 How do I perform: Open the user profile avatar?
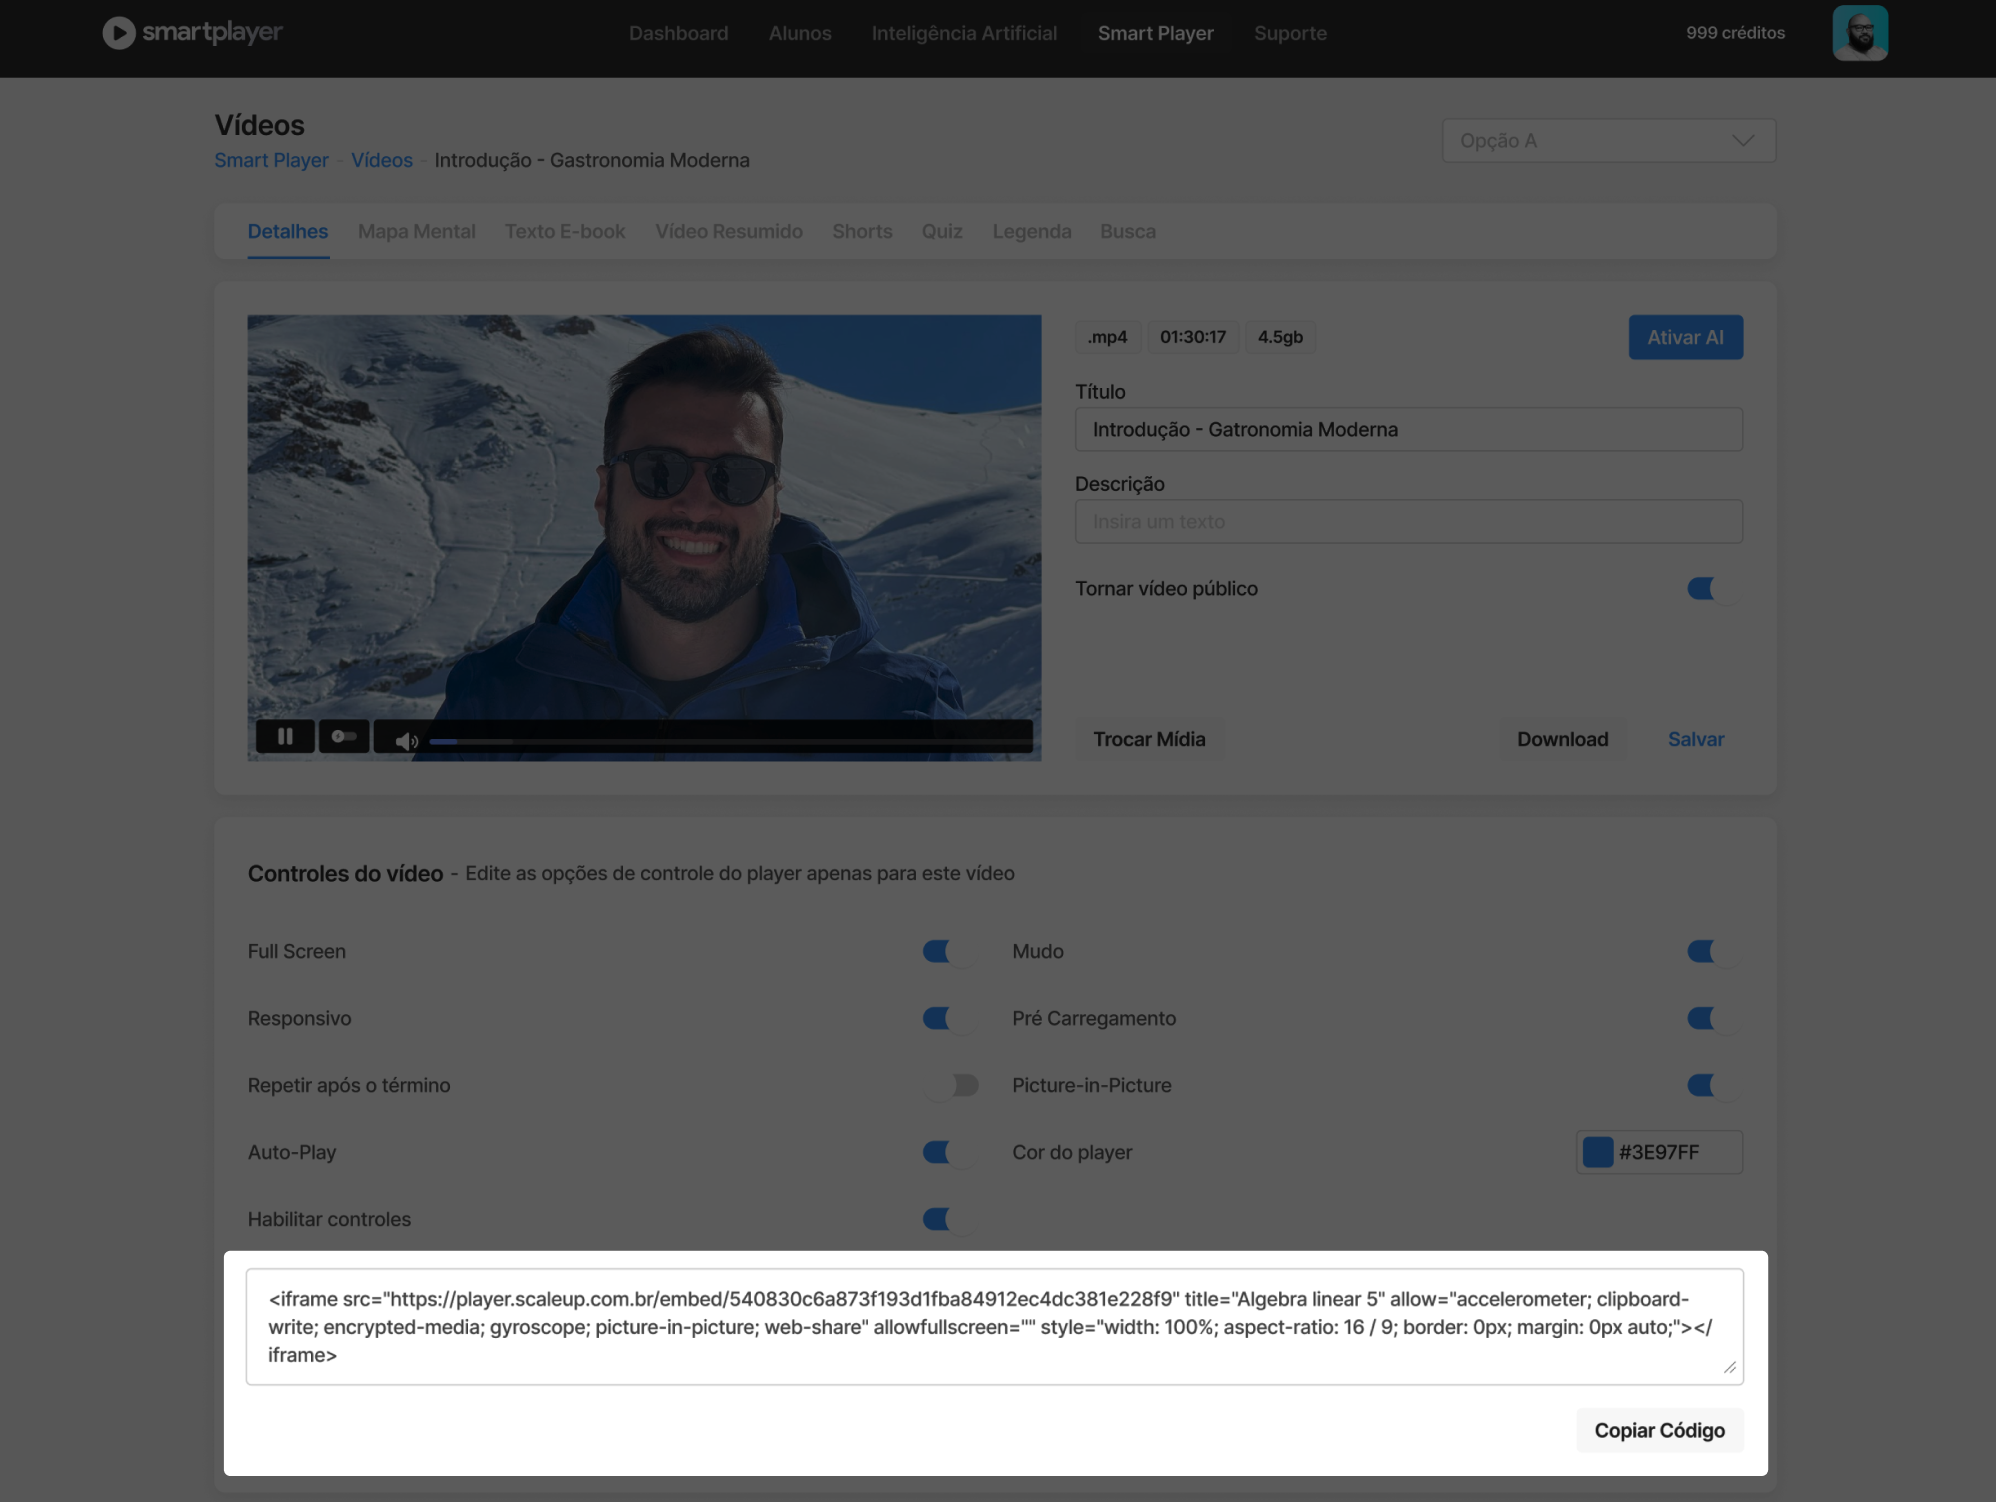click(x=1859, y=33)
